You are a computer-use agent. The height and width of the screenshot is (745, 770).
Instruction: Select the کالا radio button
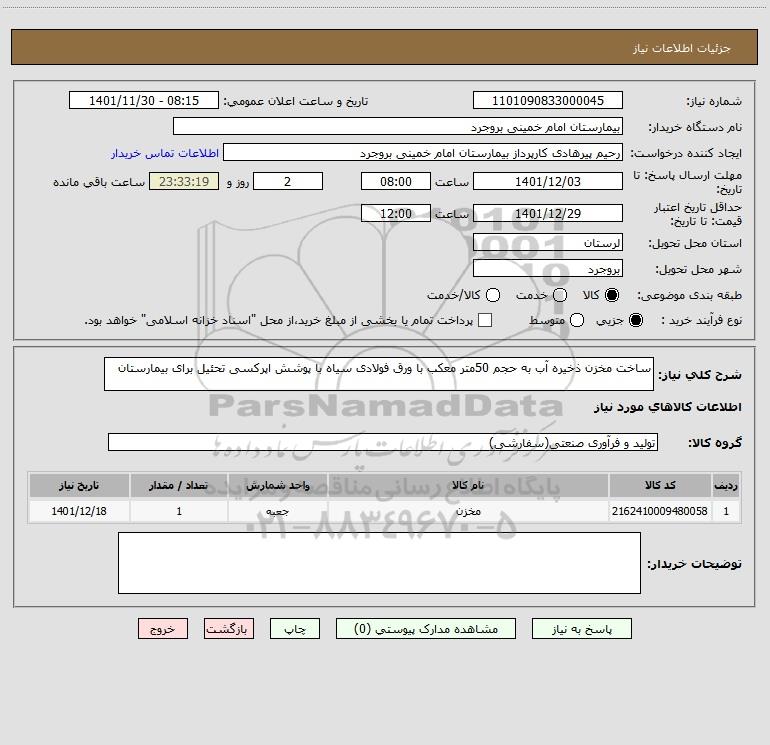tap(612, 295)
